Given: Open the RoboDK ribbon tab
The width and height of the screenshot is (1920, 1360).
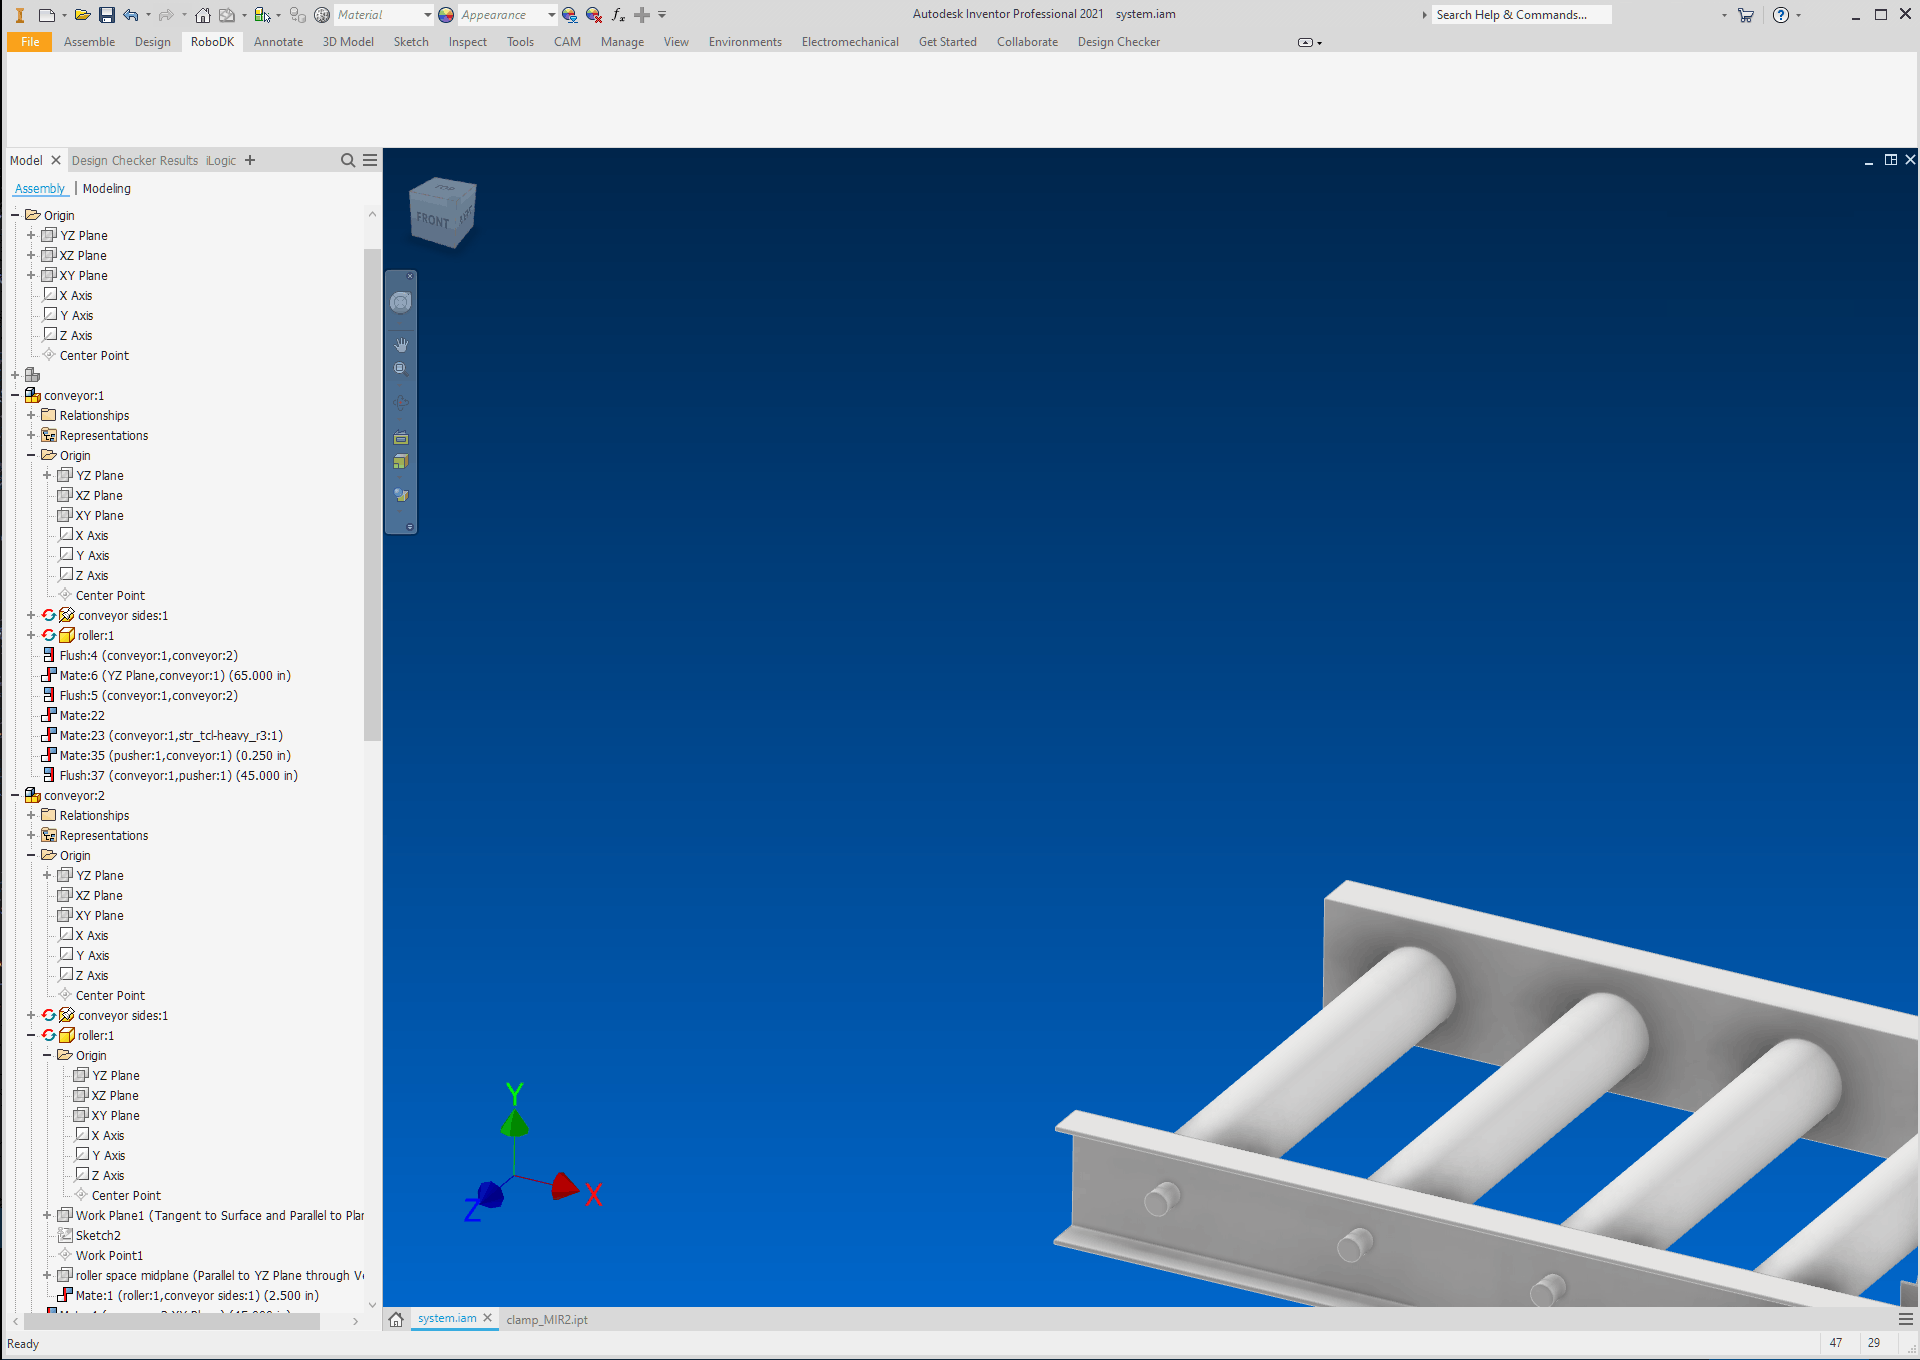Looking at the screenshot, I should click(x=212, y=42).
